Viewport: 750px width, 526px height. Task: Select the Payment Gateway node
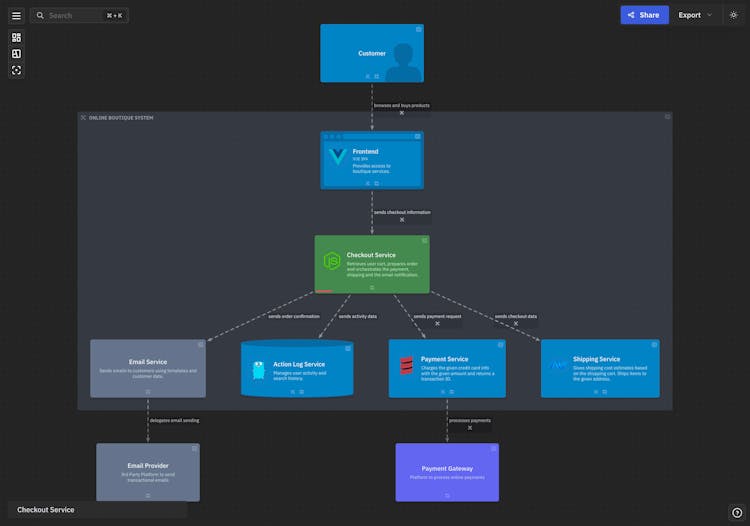pos(446,472)
